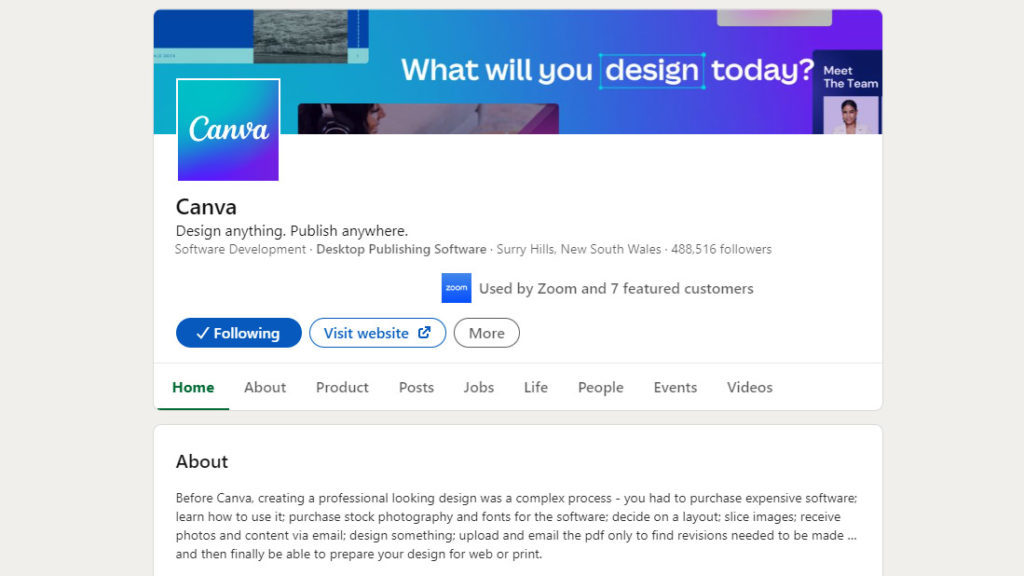Click Used by Zoom and 7 featured customers
The height and width of the screenshot is (576, 1024).
coord(616,288)
